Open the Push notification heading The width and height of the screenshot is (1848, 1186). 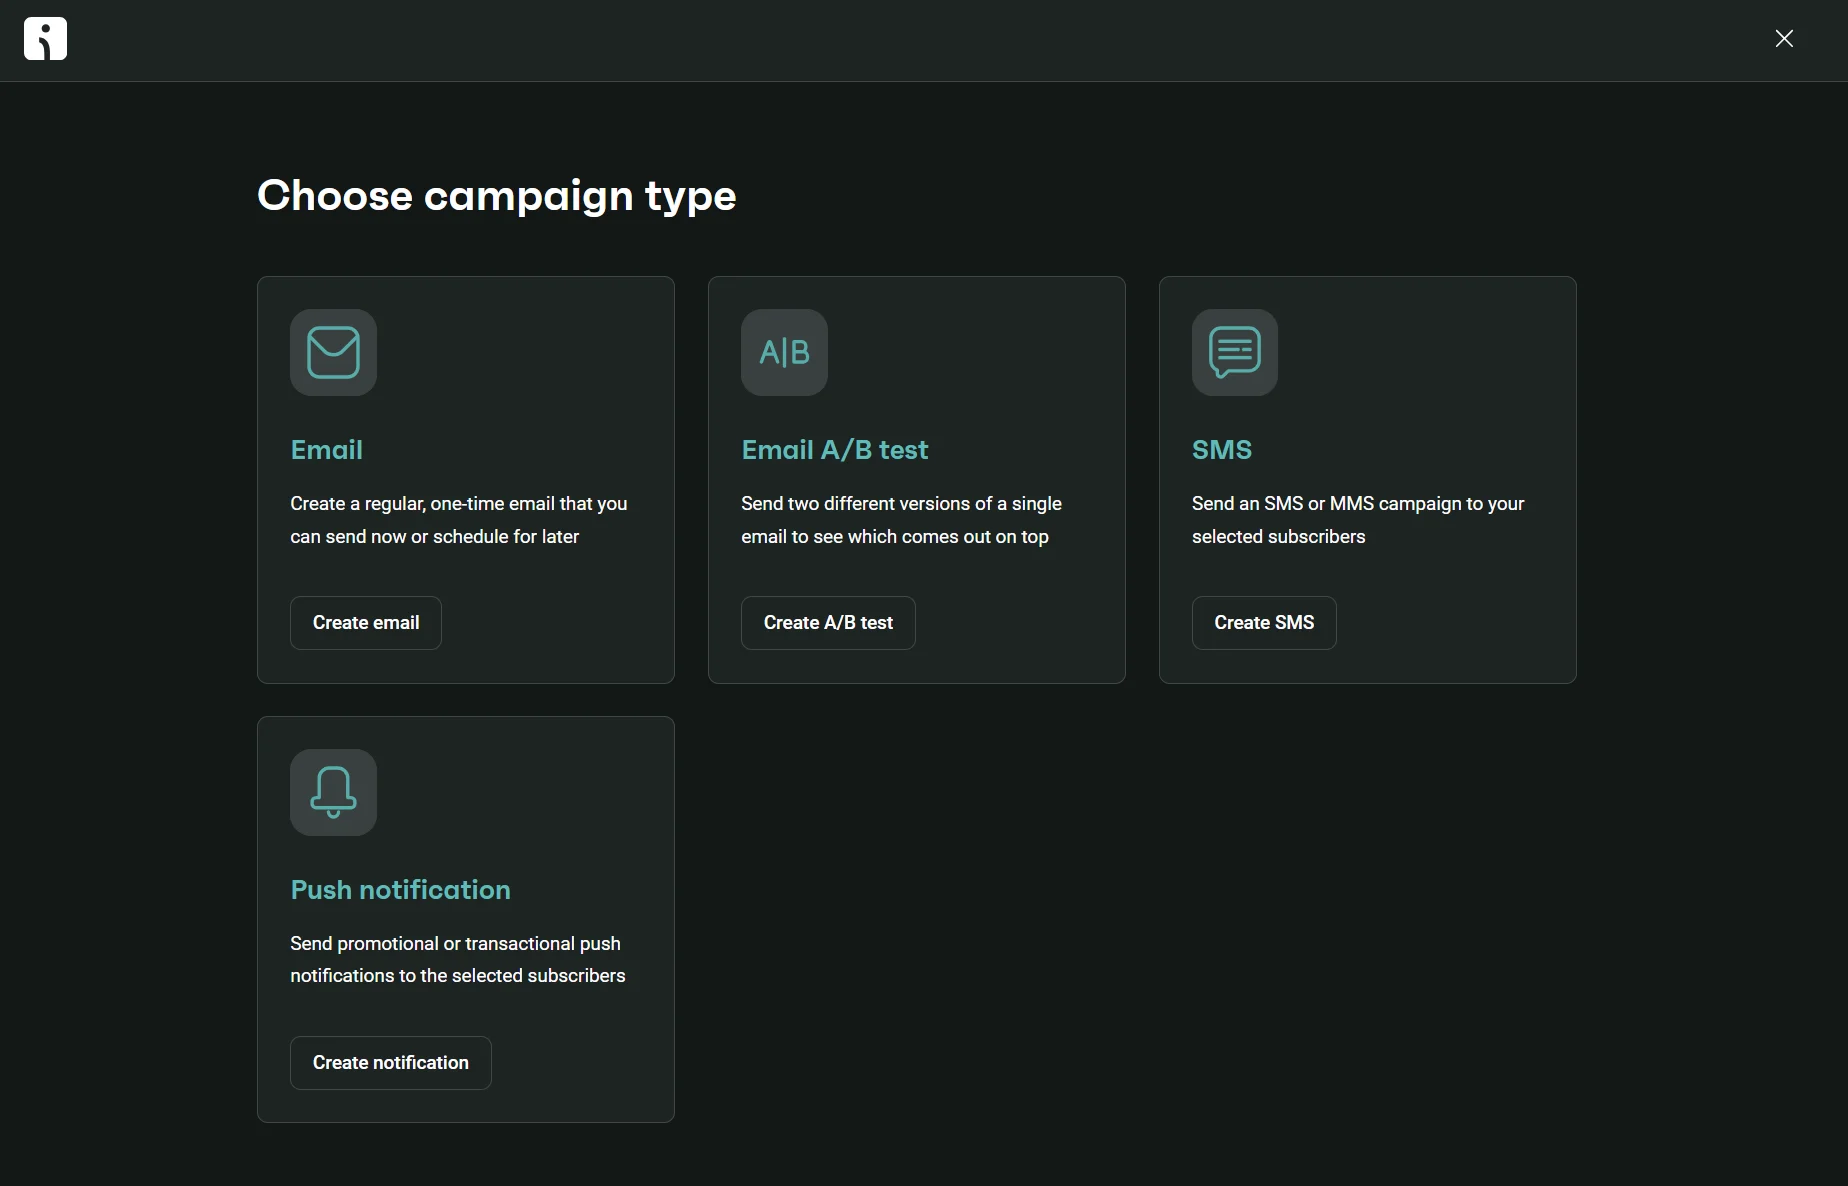(x=400, y=890)
